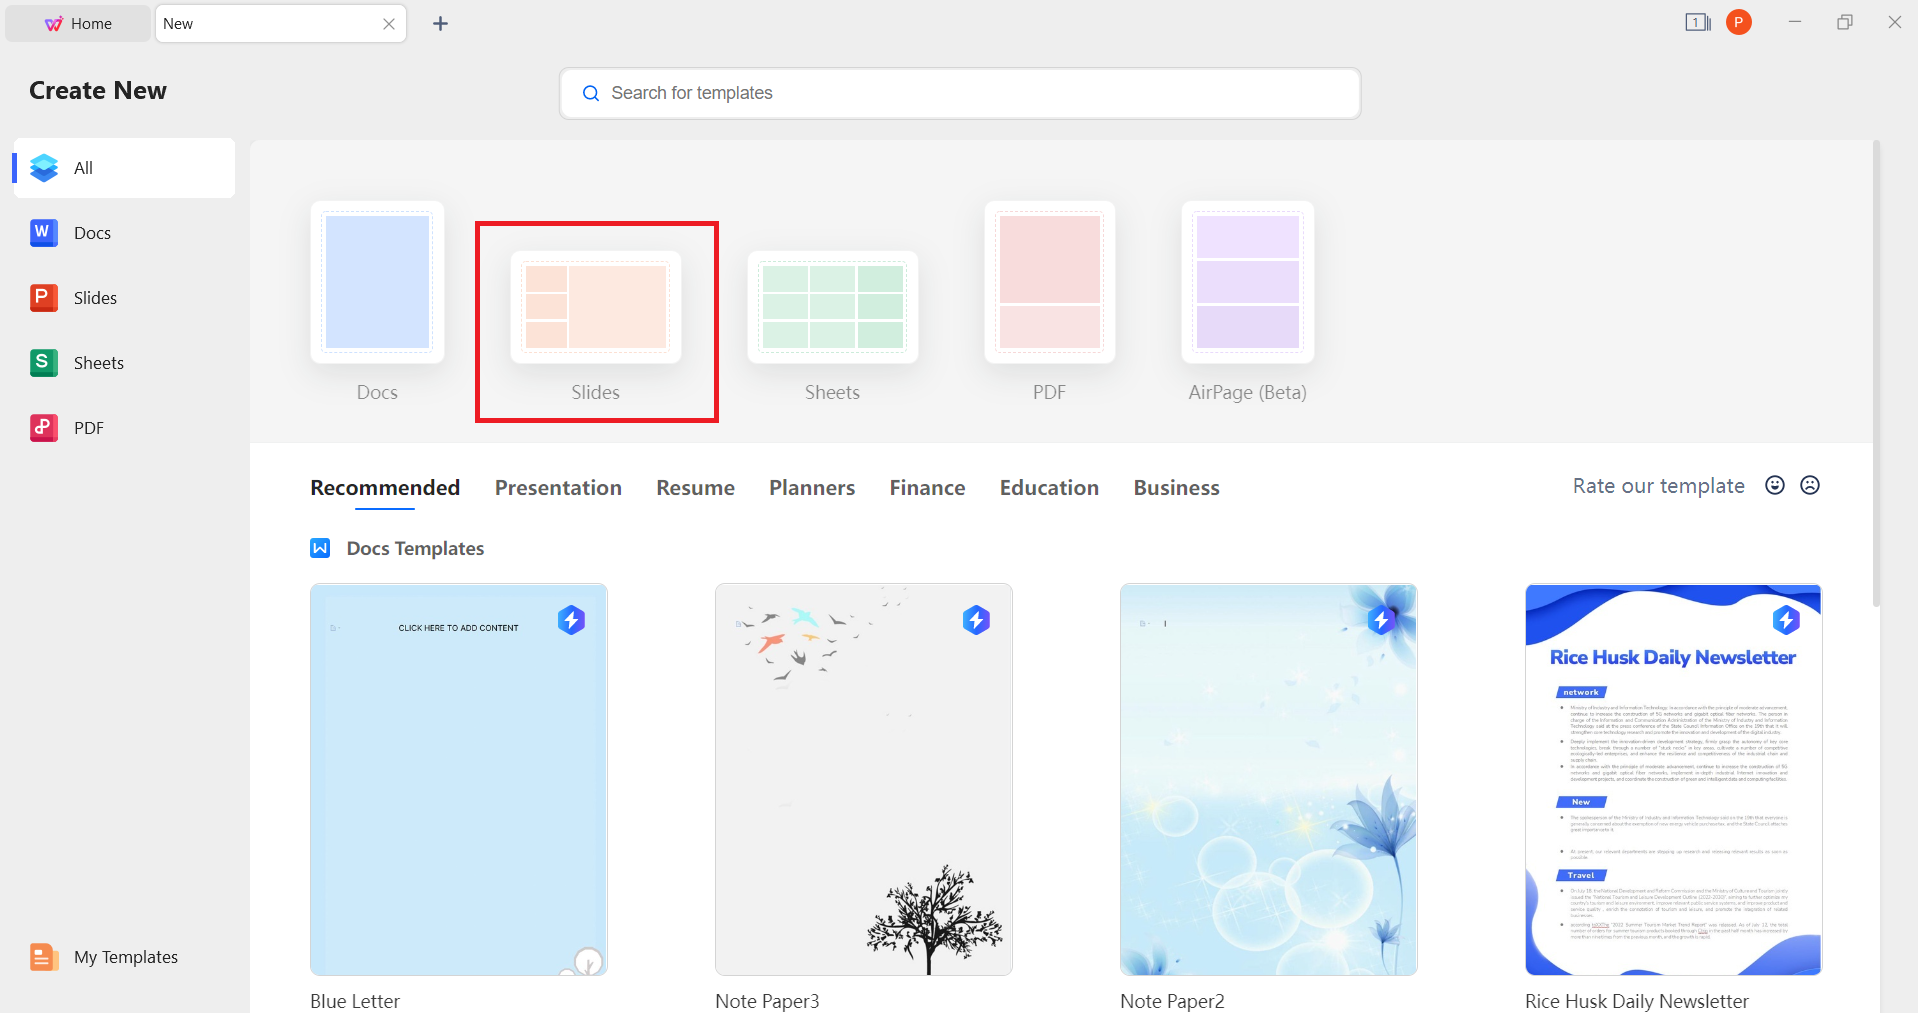Open the user profile avatar P

pyautogui.click(x=1738, y=21)
